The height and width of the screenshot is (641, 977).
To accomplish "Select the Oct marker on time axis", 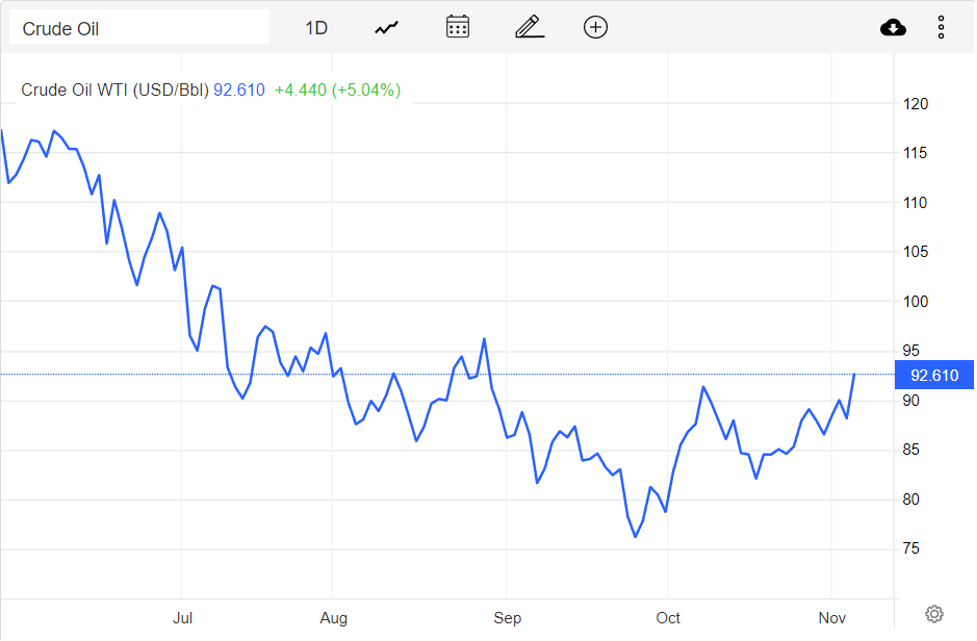I will tap(666, 618).
